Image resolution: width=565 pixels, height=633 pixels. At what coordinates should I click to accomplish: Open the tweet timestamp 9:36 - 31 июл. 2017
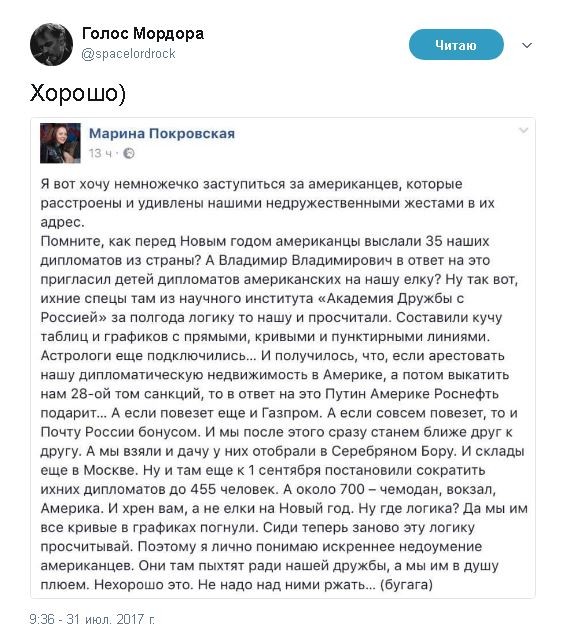92,619
